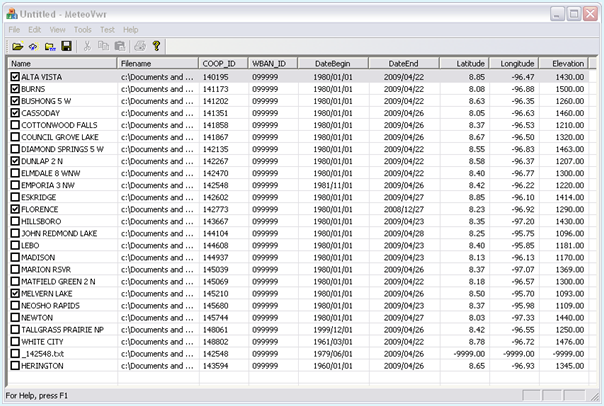Sort by DateBegin column header
Viewport: 604px width, 406px height.
[333, 64]
